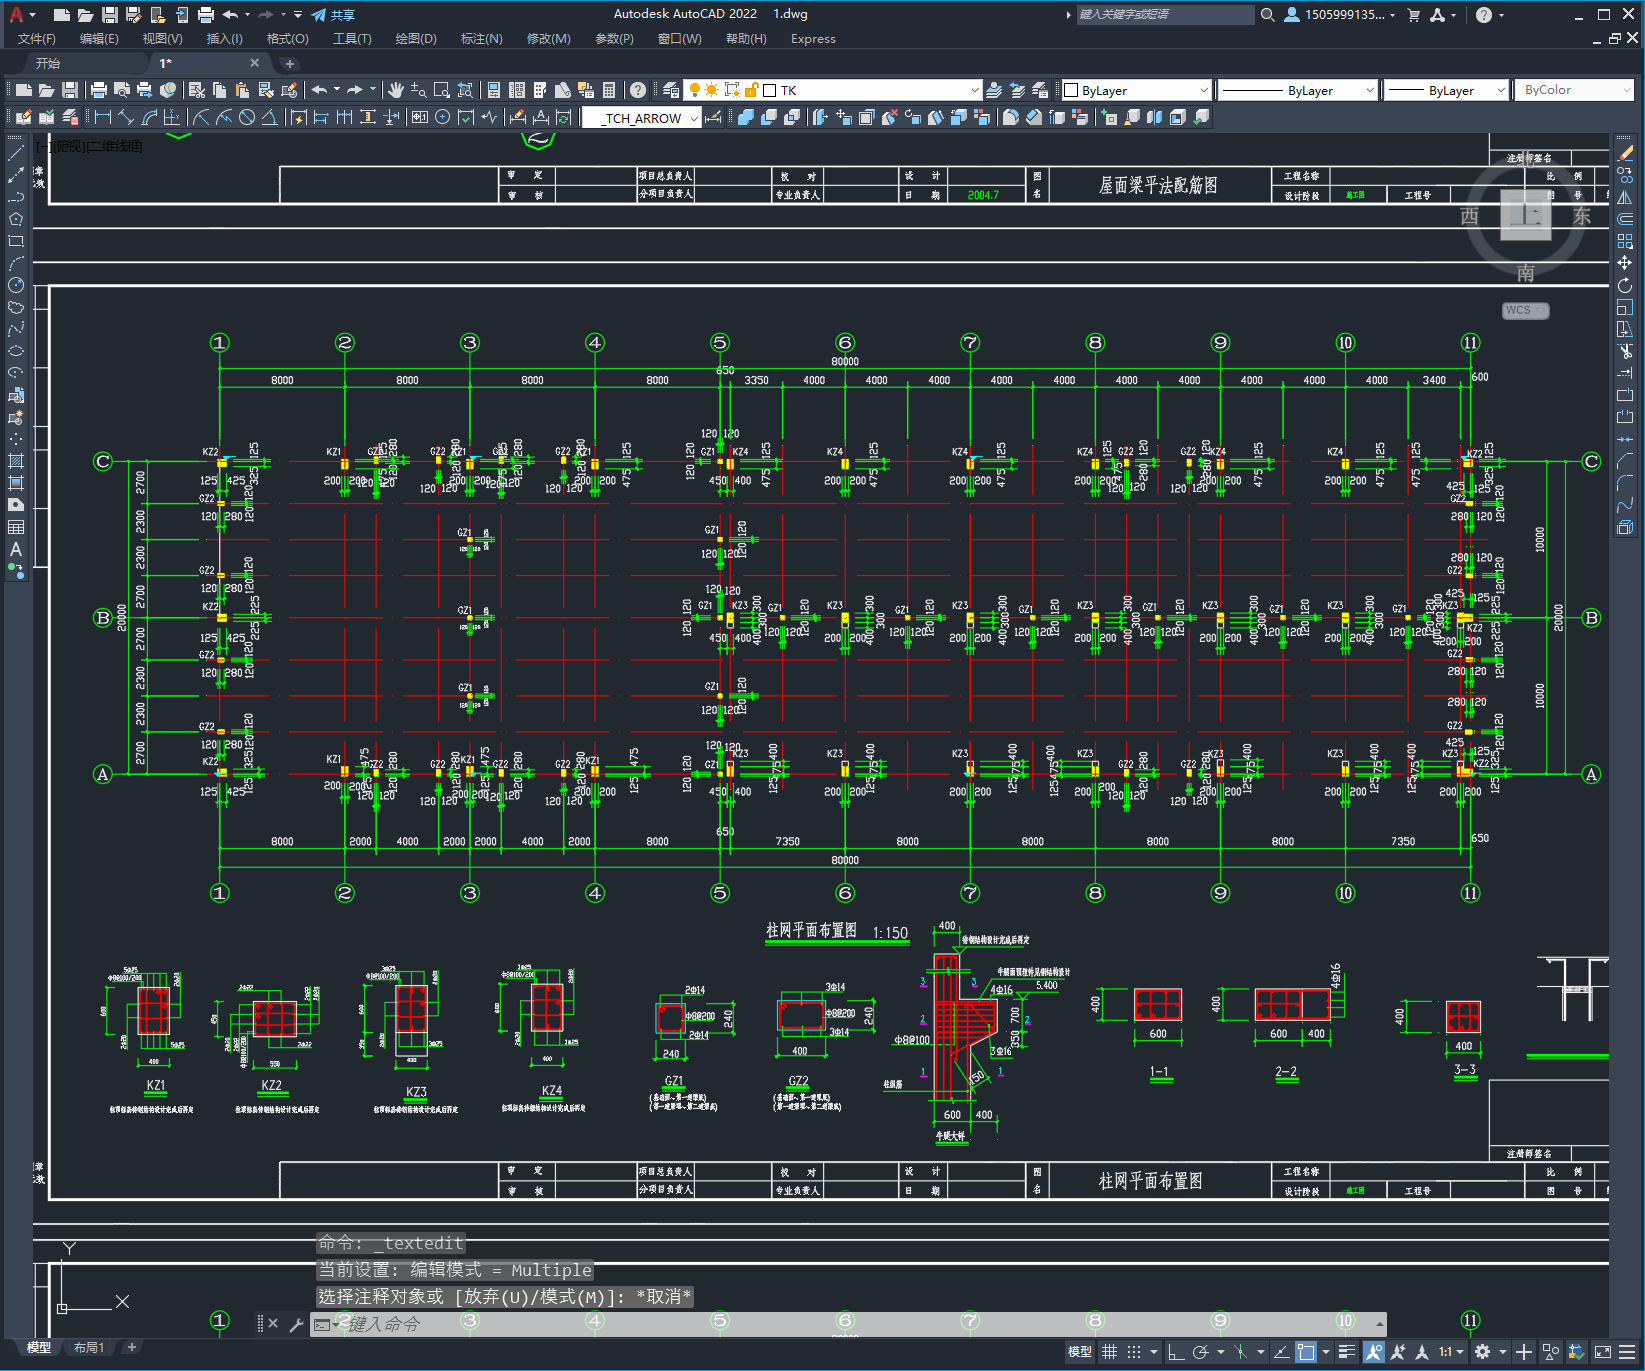Toggle polar tracking in status bar
Screen dimensions: 1645x1371
coord(1200,1352)
